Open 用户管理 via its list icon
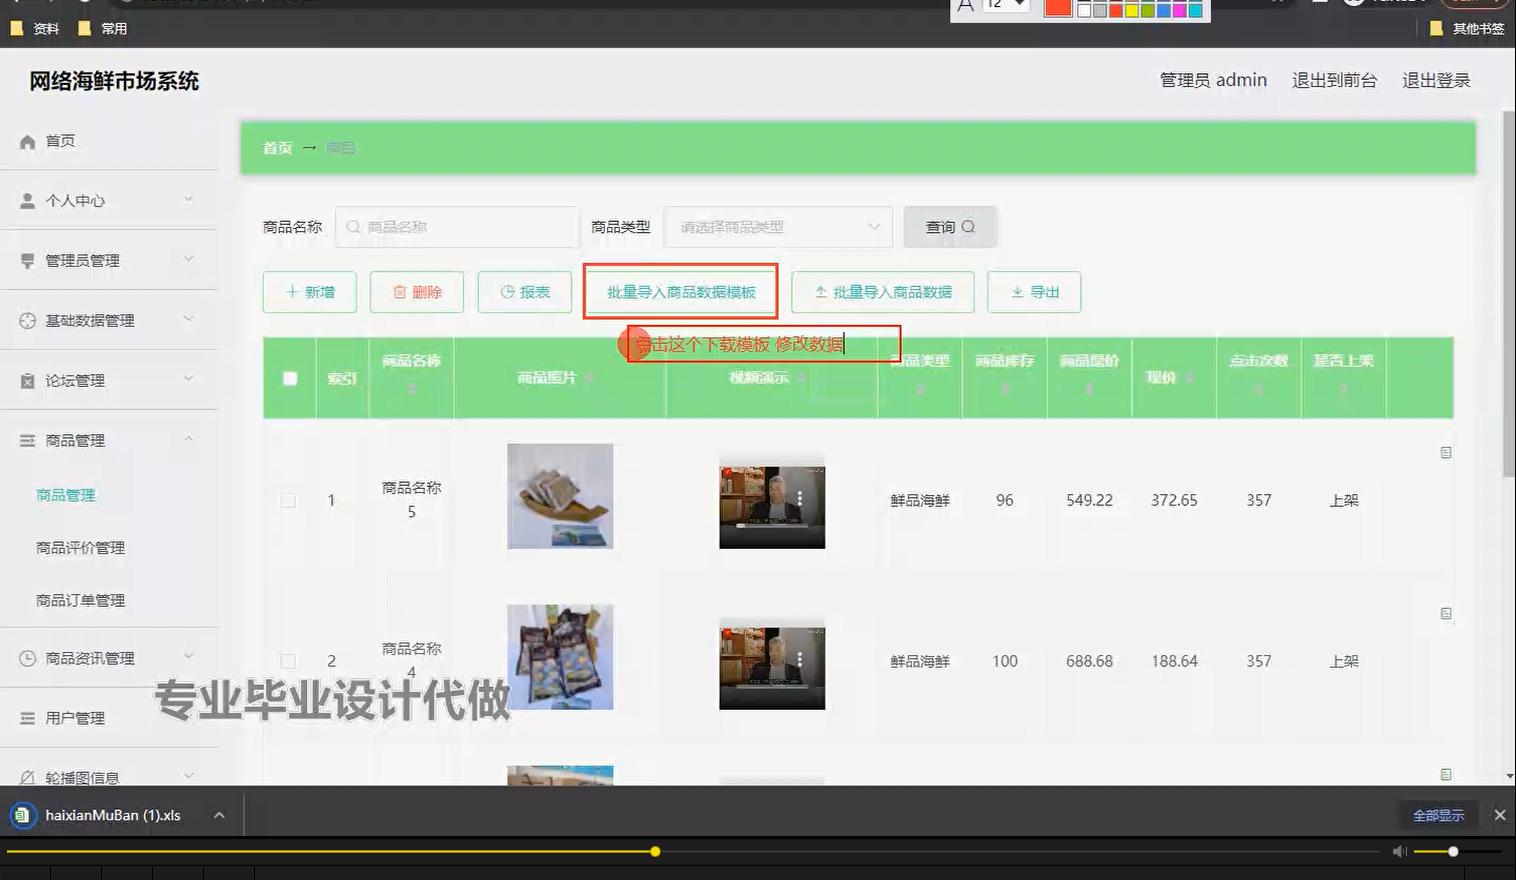Image resolution: width=1516 pixels, height=880 pixels. coord(27,716)
